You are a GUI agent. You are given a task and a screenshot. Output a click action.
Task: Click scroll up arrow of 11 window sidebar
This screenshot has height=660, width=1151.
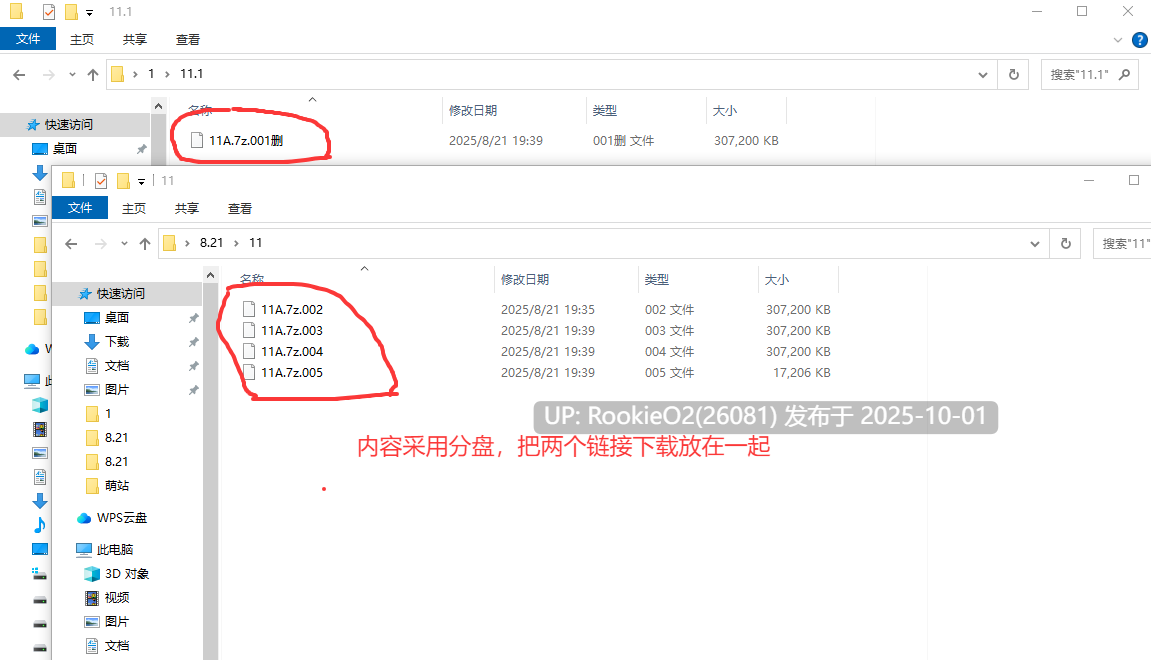click(x=211, y=275)
